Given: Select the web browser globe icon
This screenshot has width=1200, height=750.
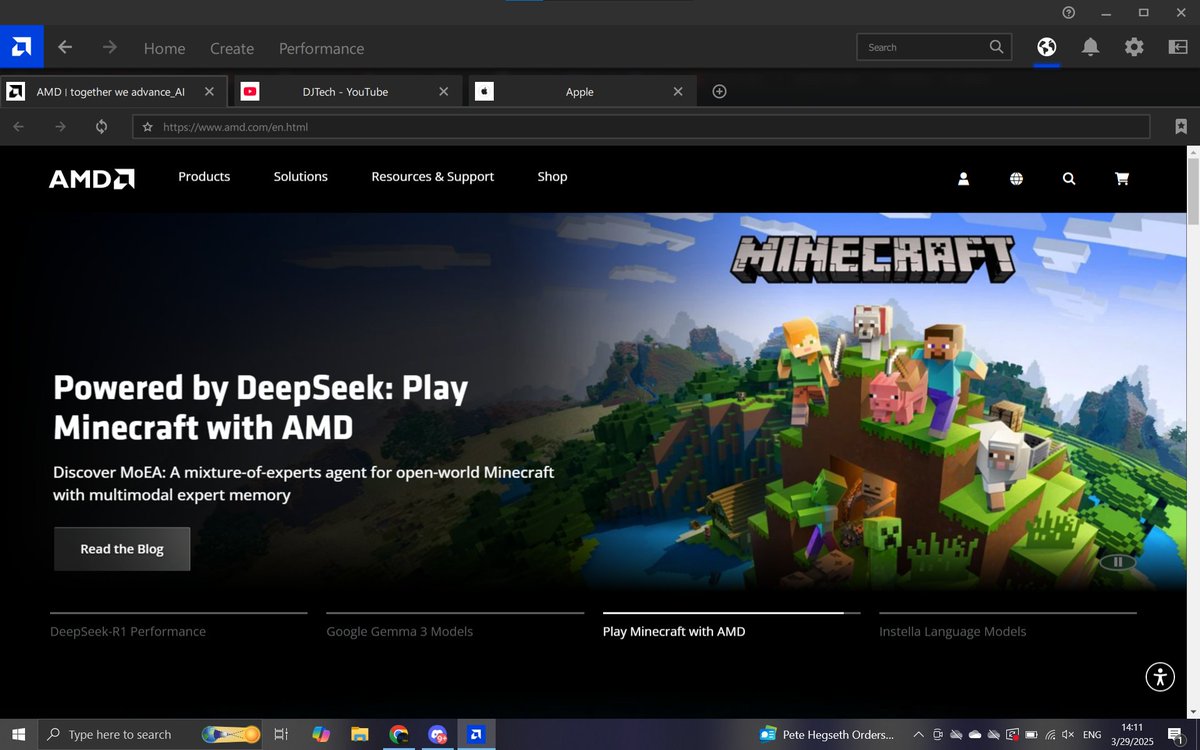Looking at the screenshot, I should [x=1047, y=47].
